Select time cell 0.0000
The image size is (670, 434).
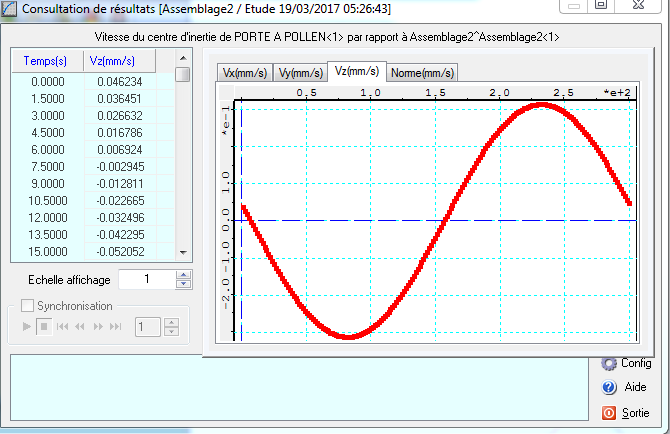pyautogui.click(x=48, y=82)
